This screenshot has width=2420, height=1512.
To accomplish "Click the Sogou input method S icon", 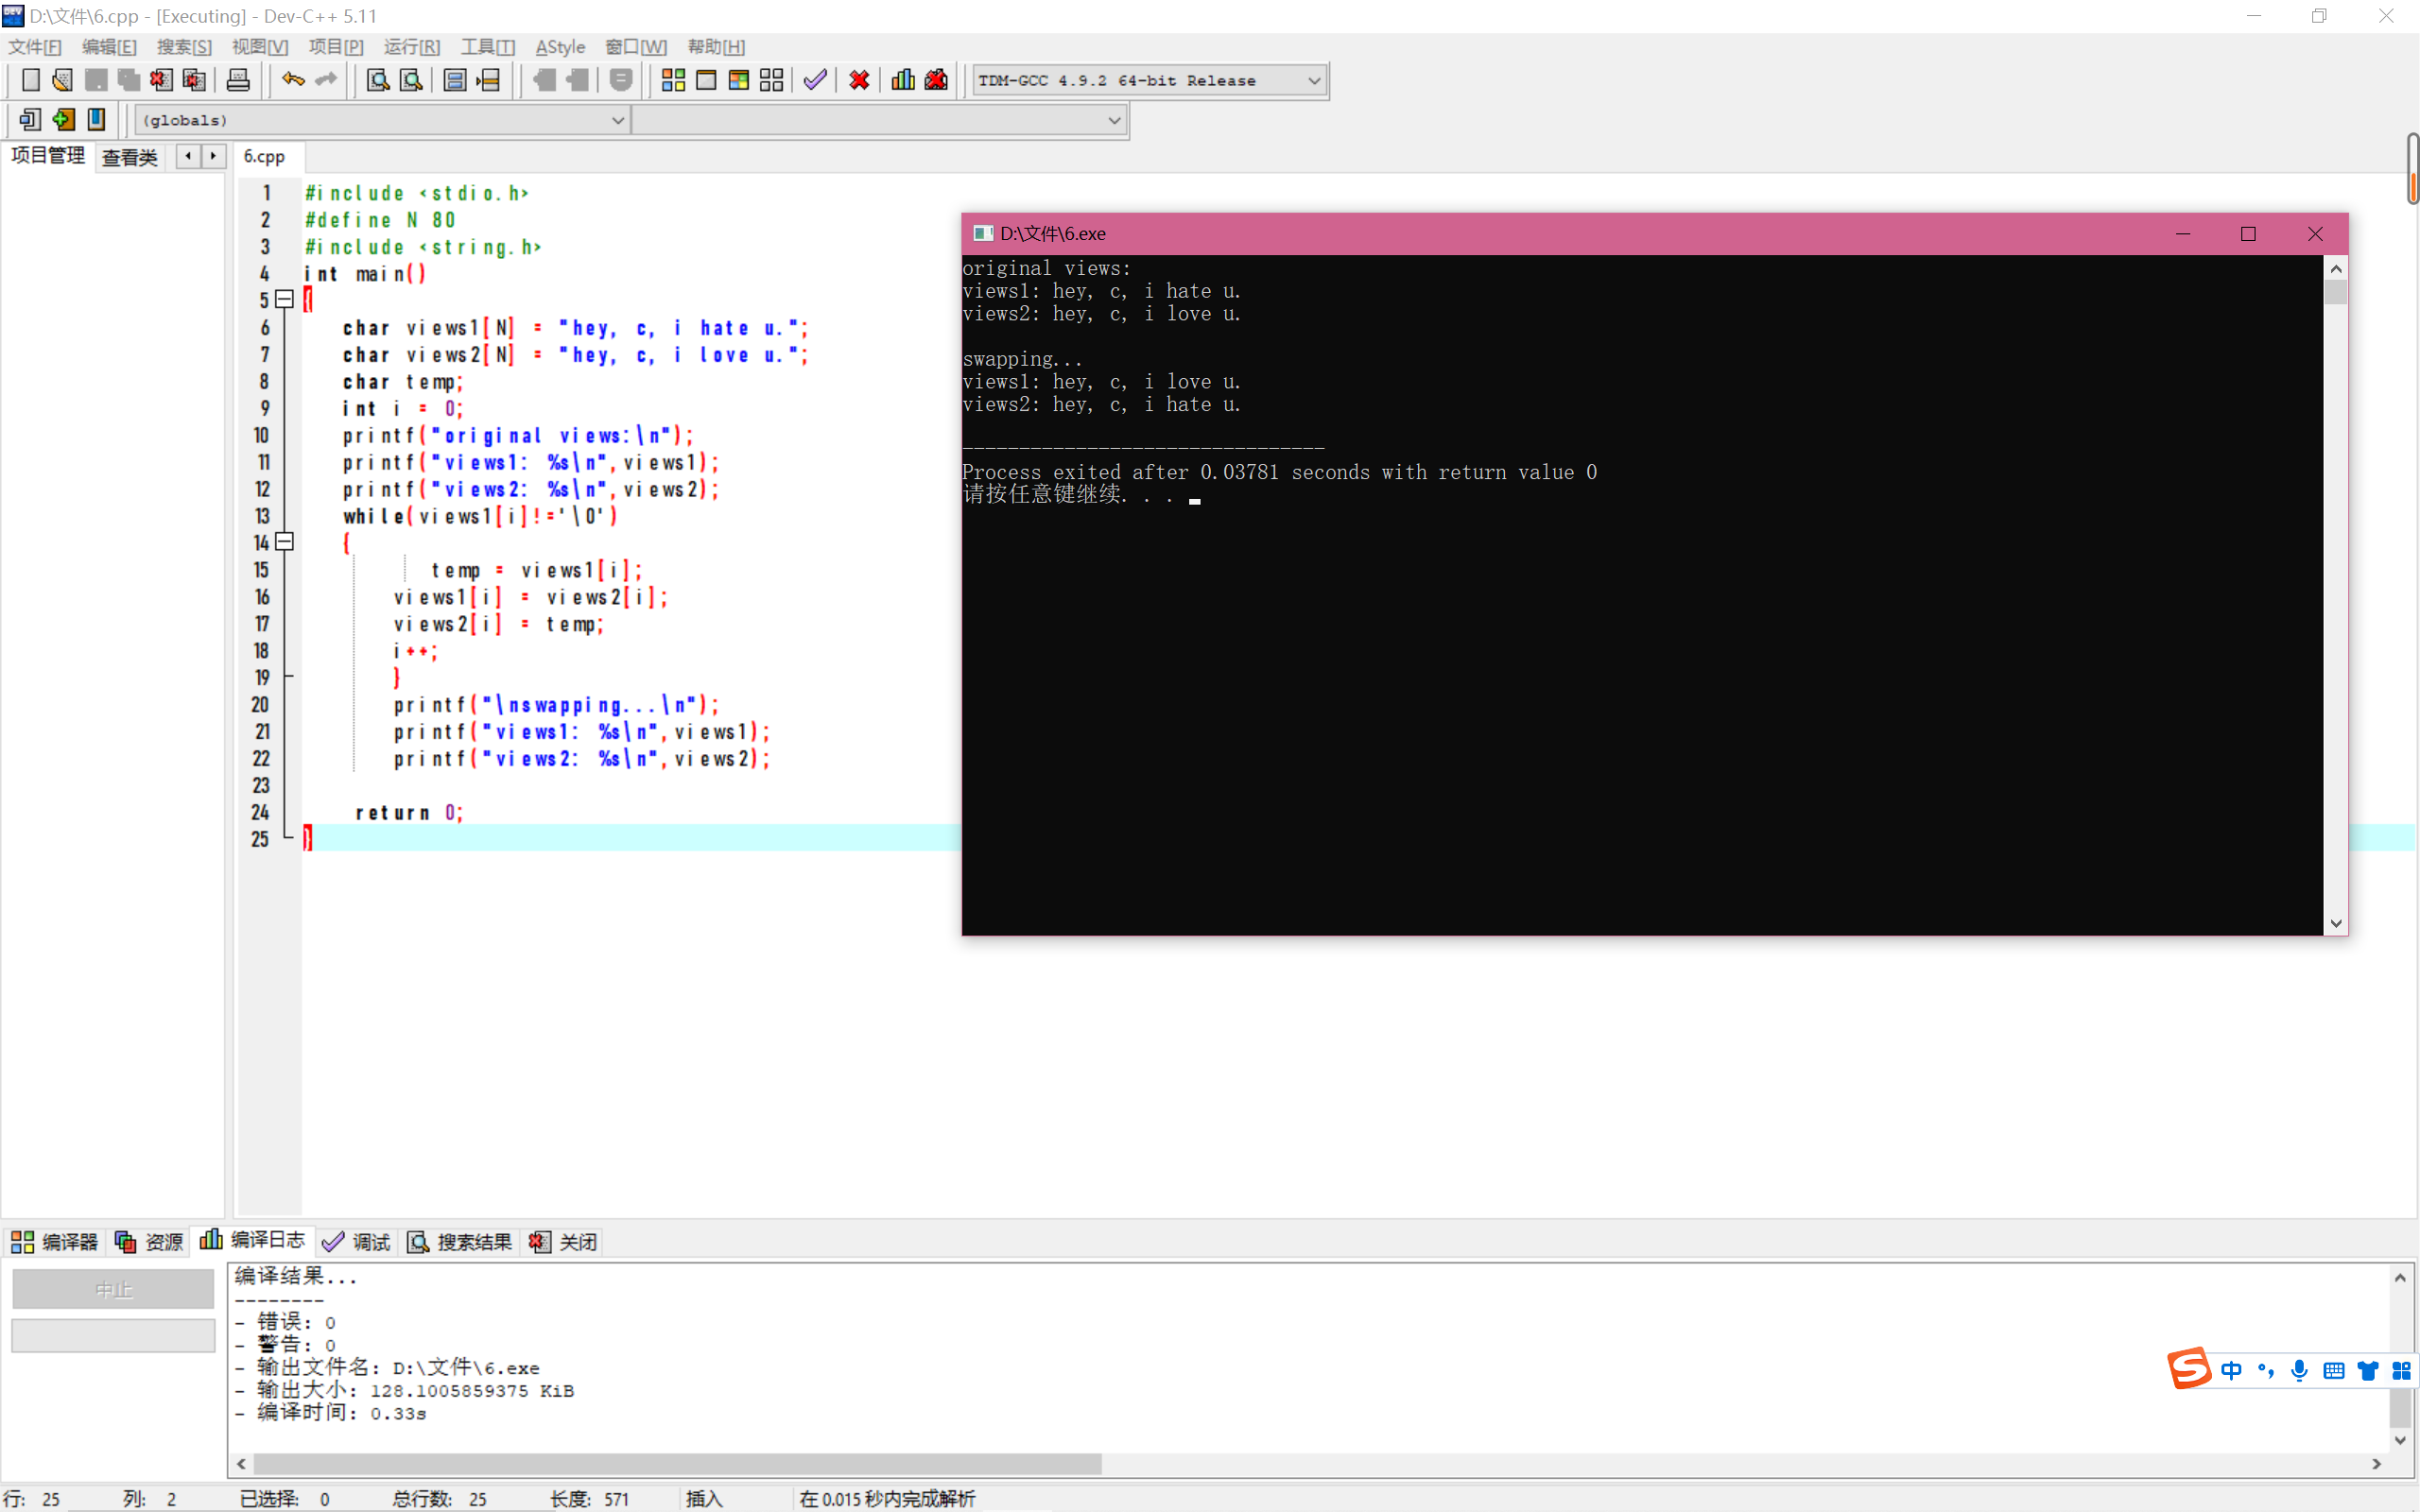I will pyautogui.click(x=2189, y=1369).
